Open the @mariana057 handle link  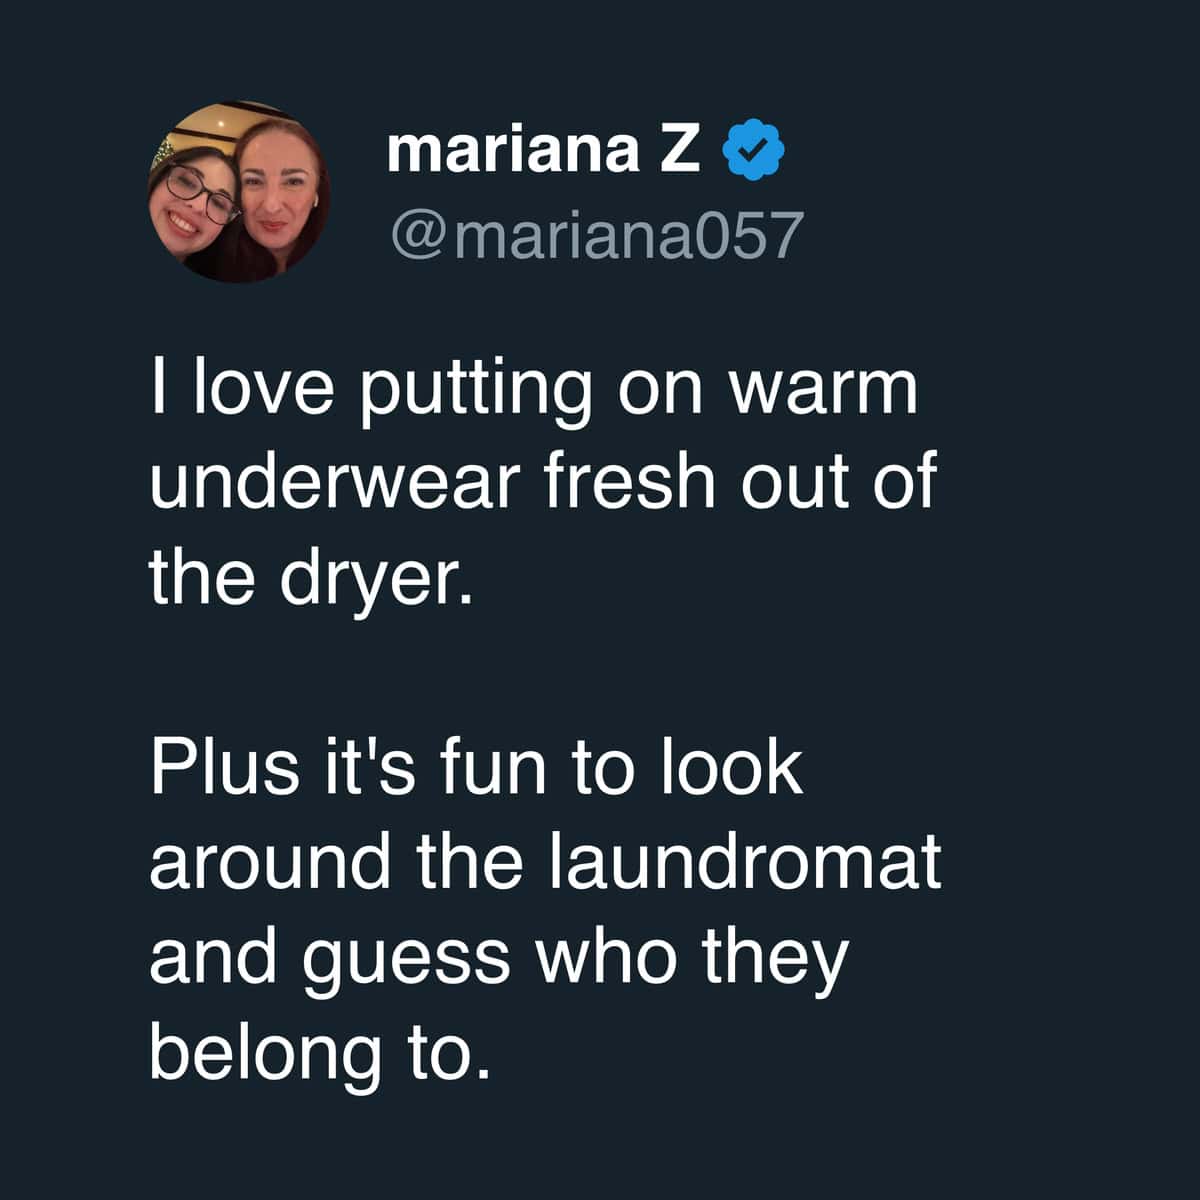(597, 236)
